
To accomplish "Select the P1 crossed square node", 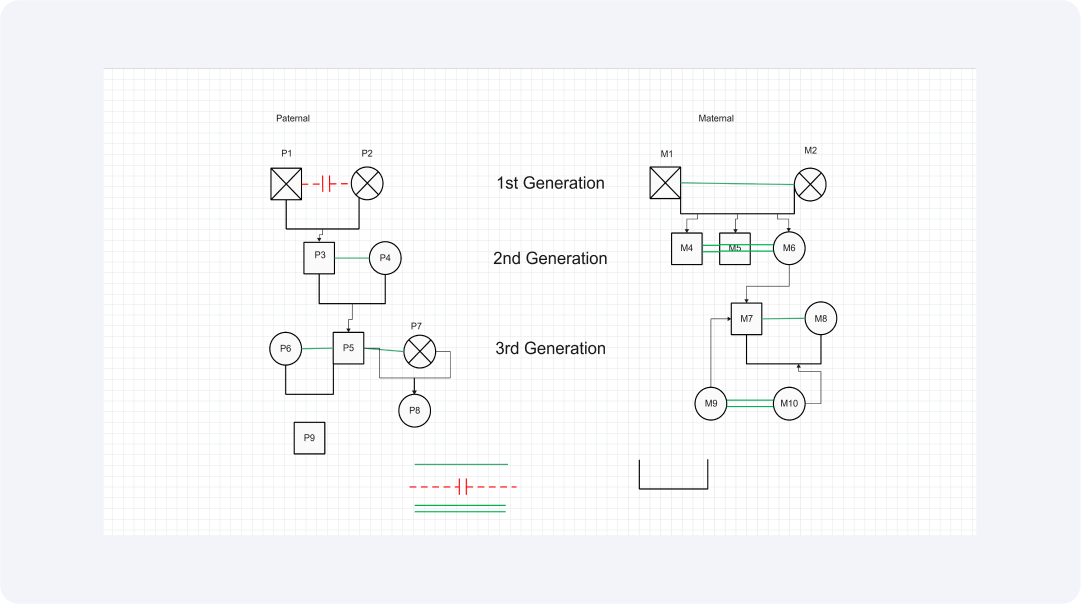I will click(286, 184).
